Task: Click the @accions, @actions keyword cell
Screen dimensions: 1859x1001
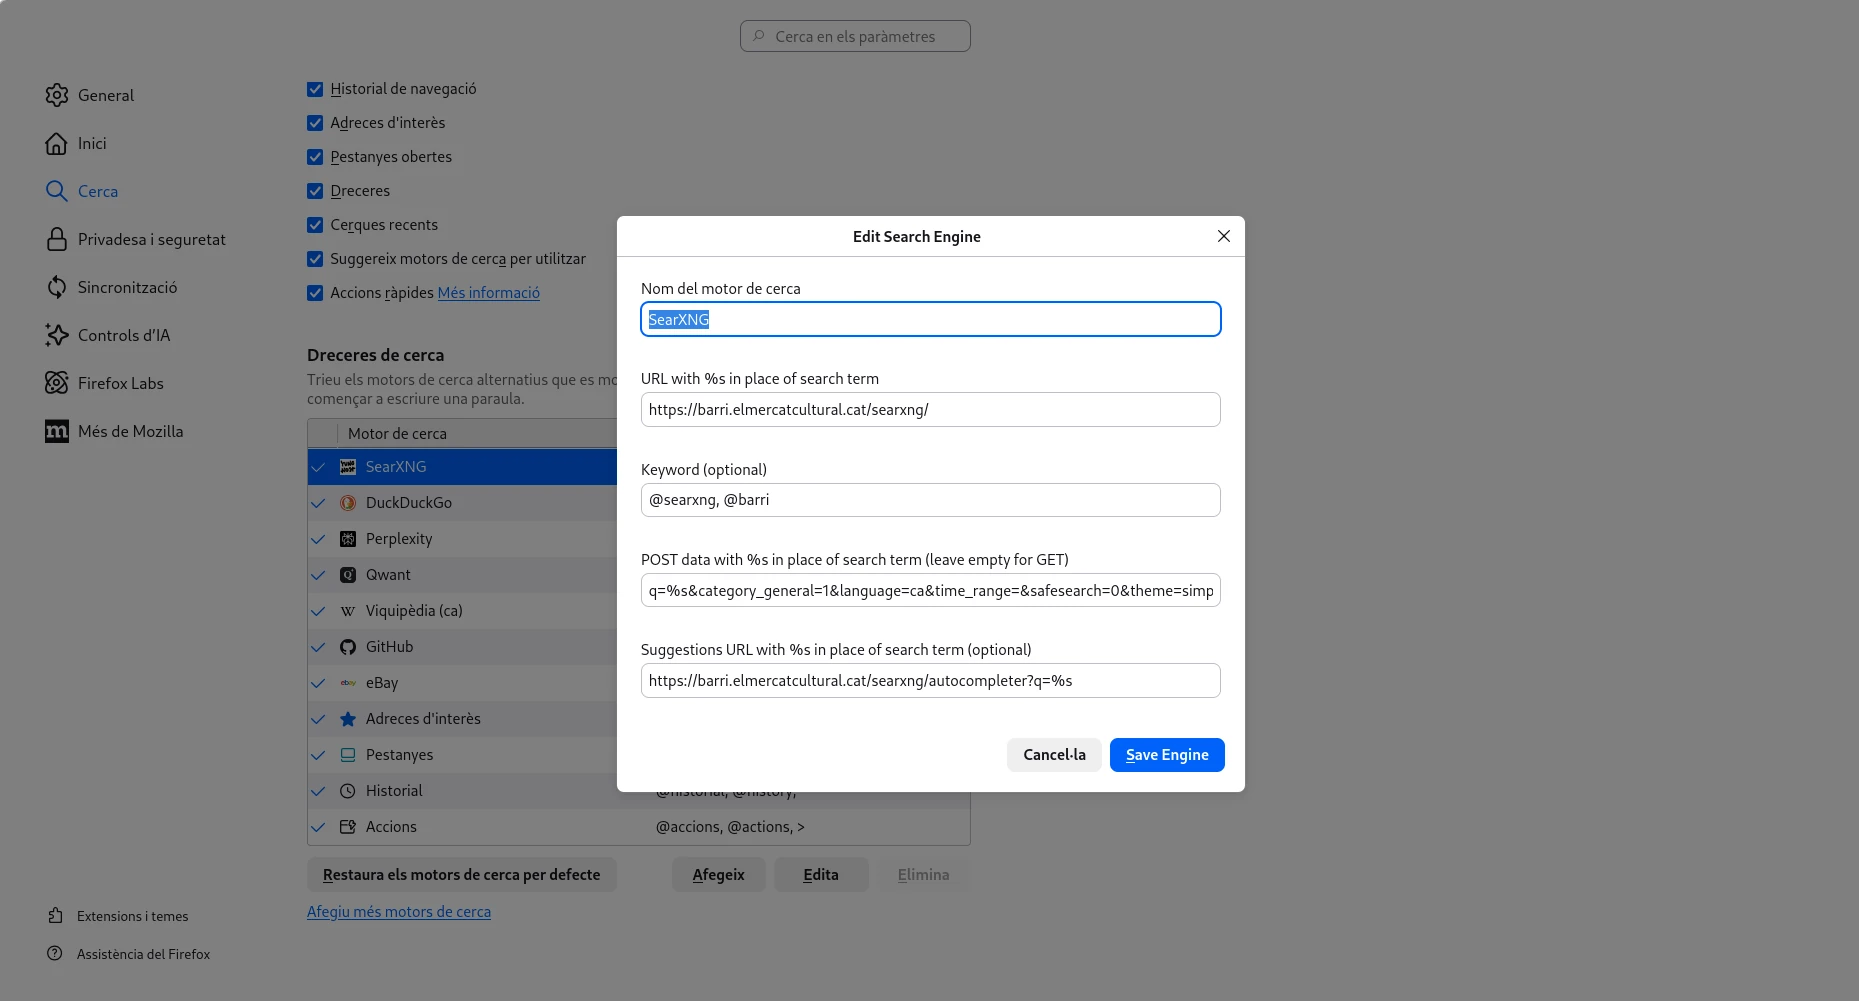Action: coord(730,827)
